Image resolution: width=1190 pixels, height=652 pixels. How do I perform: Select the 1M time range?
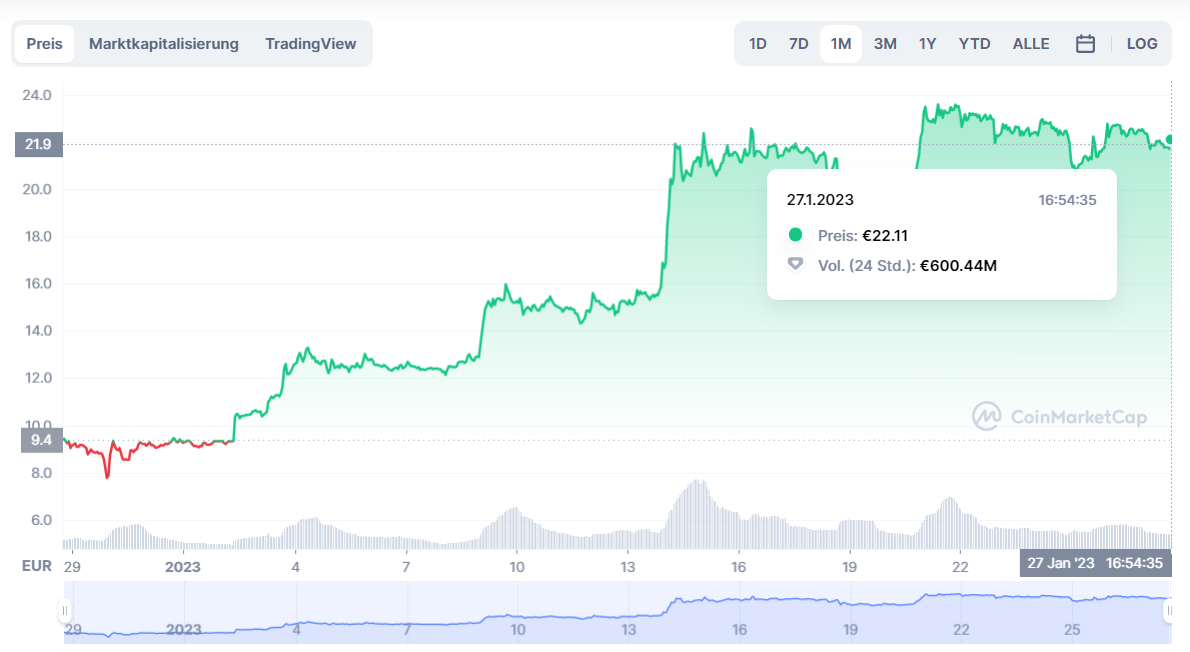click(x=840, y=44)
